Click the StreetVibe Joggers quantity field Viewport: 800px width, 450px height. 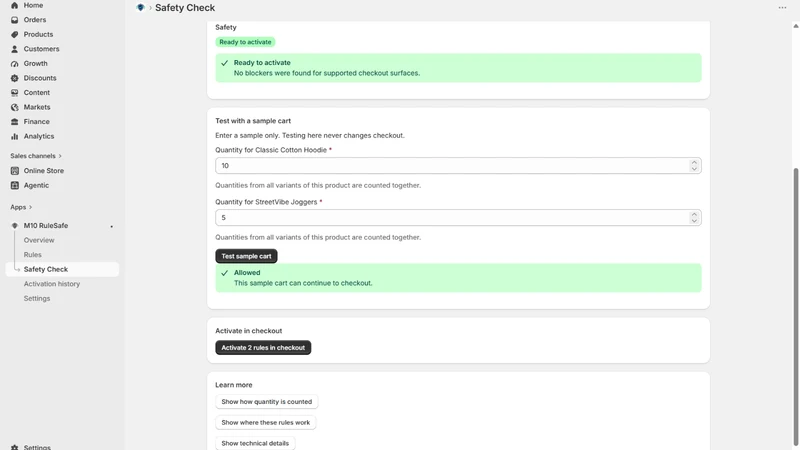(x=458, y=218)
